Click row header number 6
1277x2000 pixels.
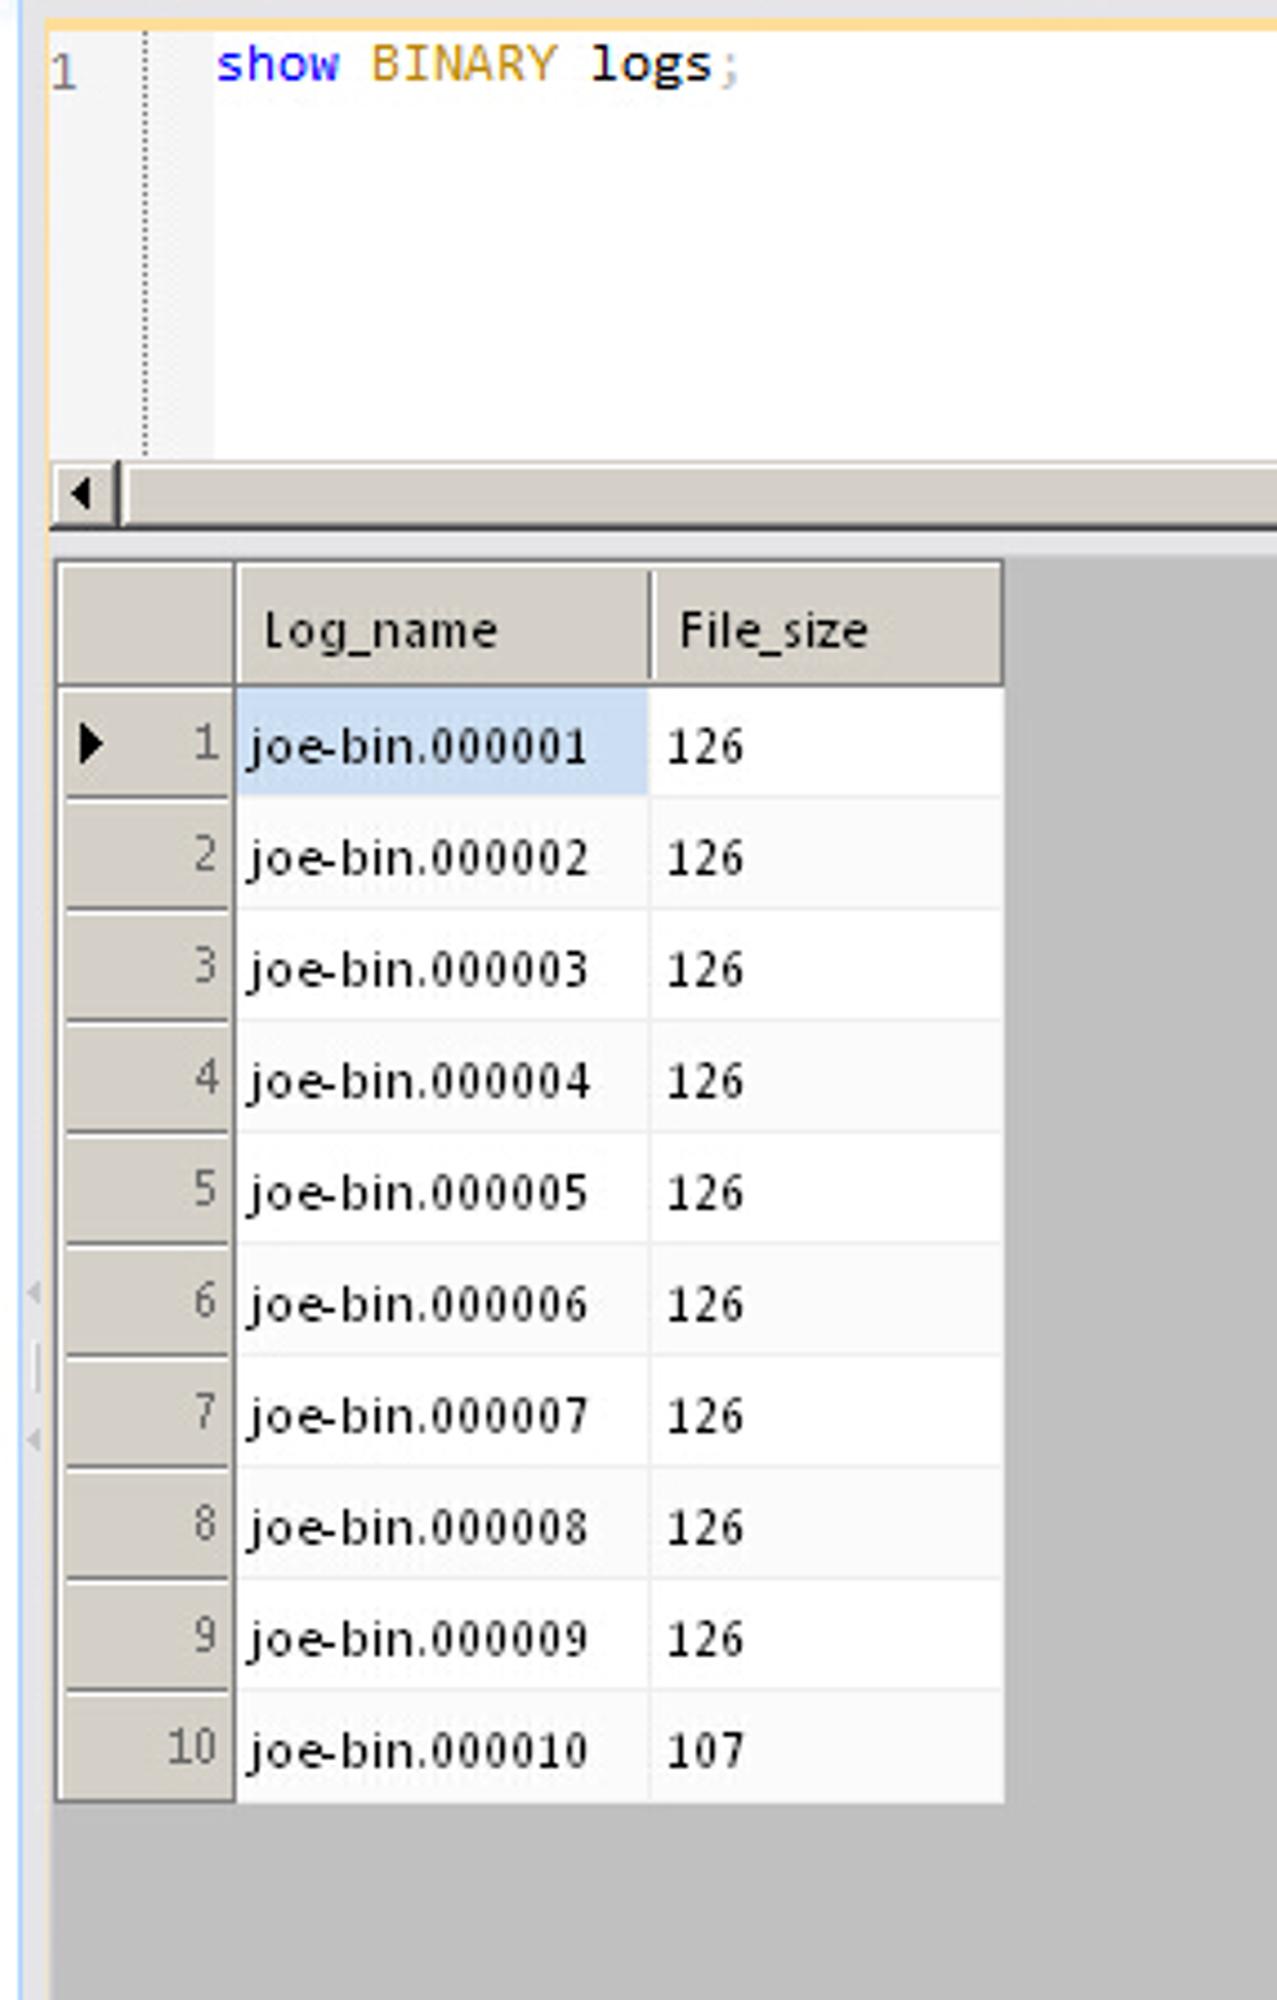pos(147,1302)
